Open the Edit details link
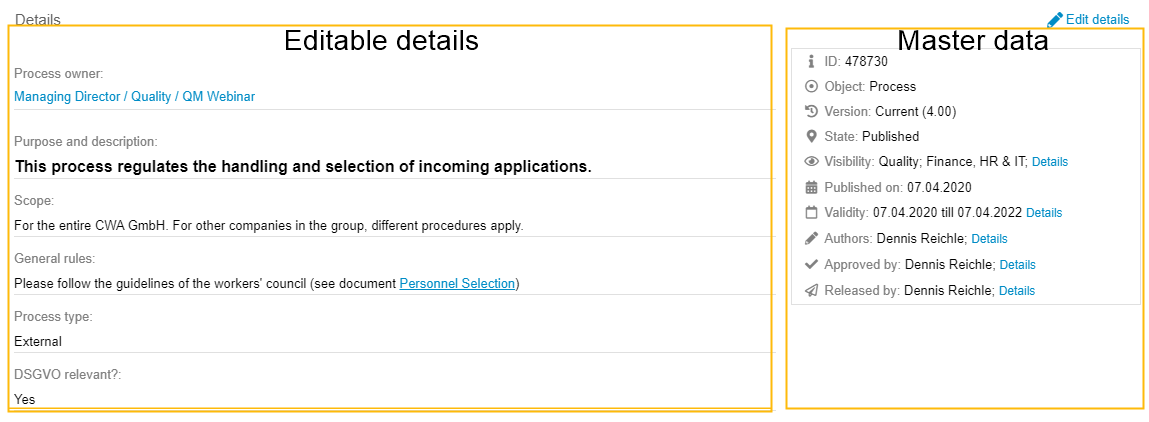 click(1097, 20)
